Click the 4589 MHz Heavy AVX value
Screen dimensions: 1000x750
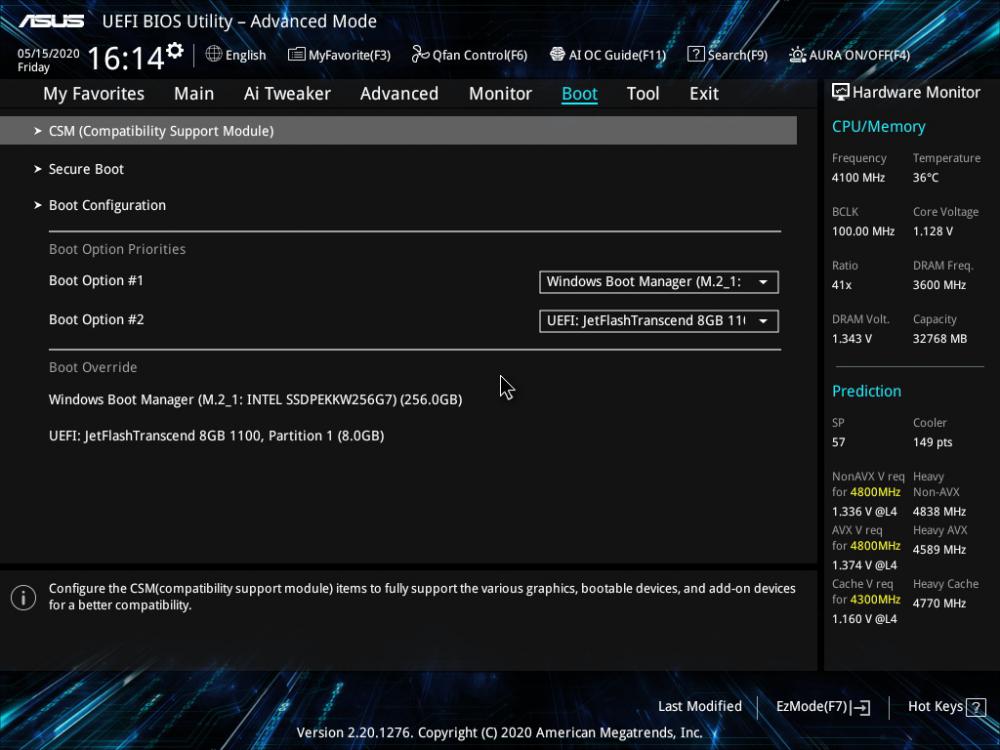point(939,550)
